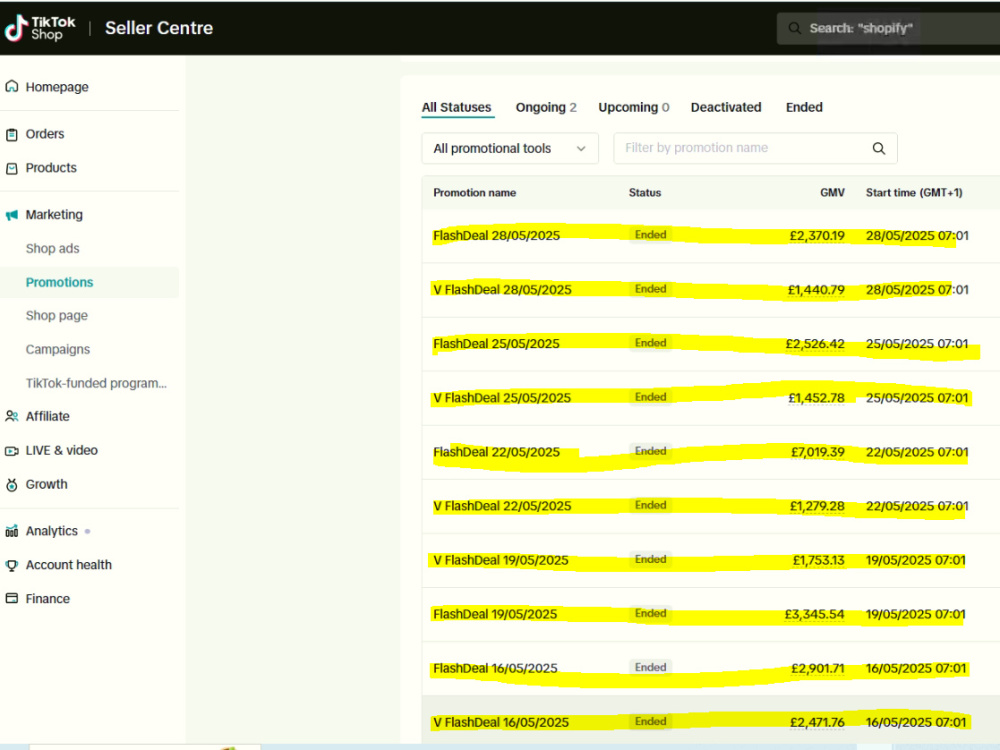Click the Start time (GMT+1) column header
The width and height of the screenshot is (1000, 750).
click(914, 193)
